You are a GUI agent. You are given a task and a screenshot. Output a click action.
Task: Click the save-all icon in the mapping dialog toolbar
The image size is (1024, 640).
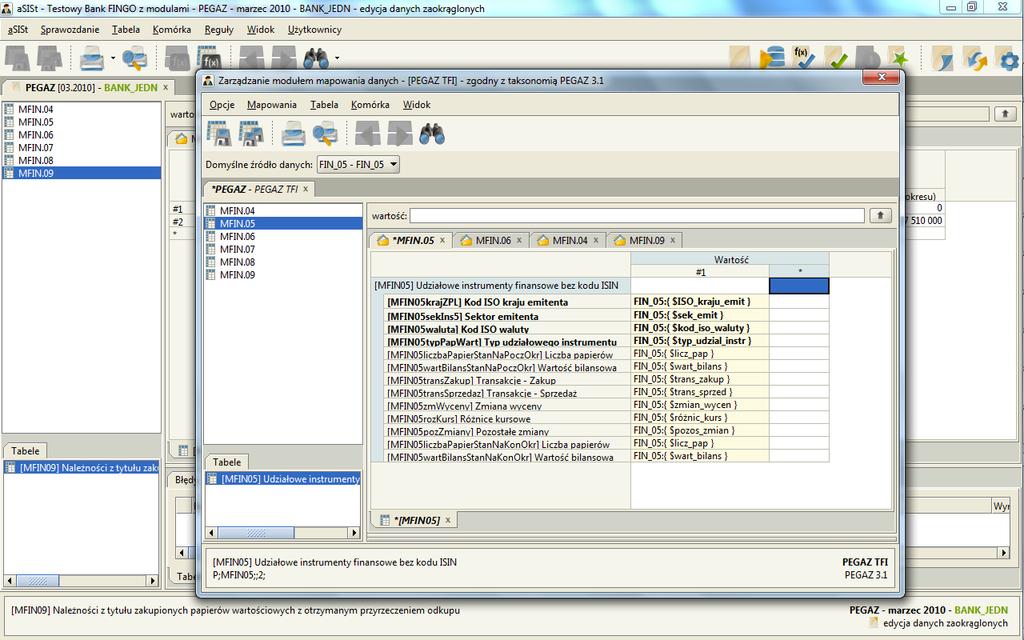(x=251, y=134)
